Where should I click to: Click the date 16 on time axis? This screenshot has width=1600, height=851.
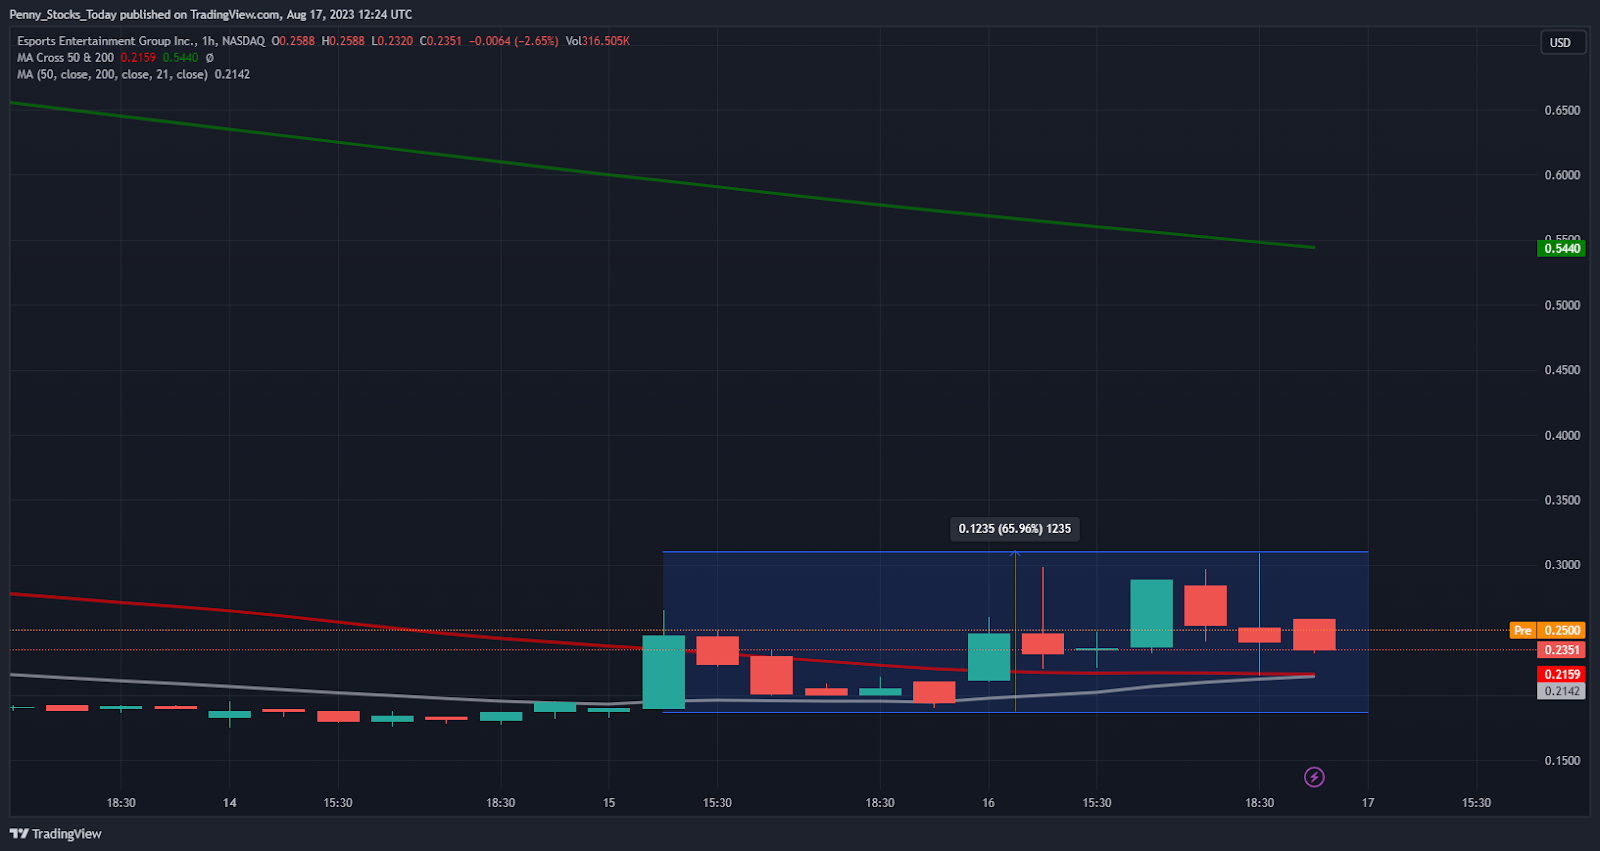pyautogui.click(x=988, y=803)
